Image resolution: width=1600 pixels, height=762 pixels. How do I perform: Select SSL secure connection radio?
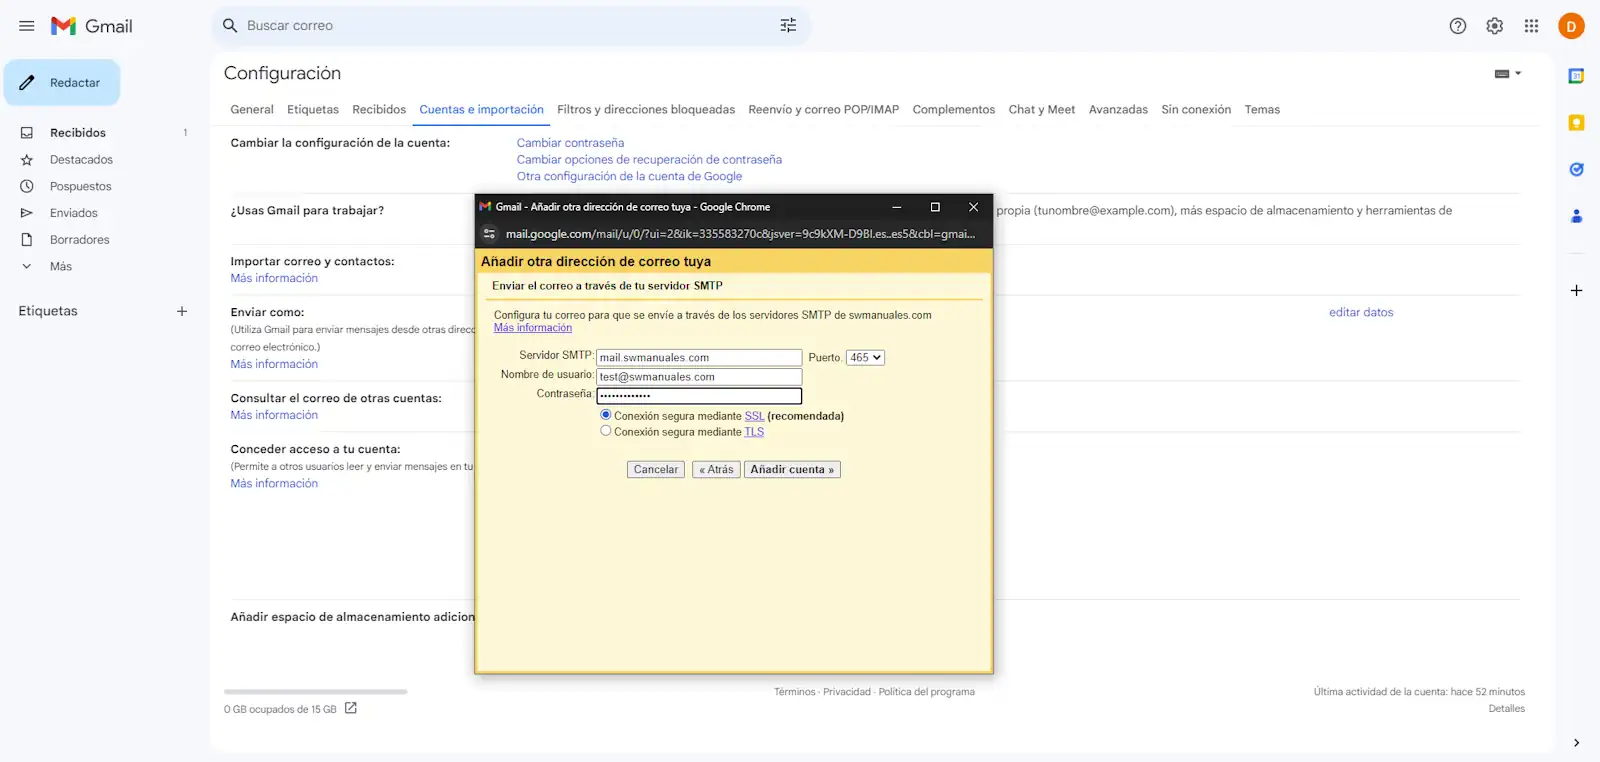[605, 415]
